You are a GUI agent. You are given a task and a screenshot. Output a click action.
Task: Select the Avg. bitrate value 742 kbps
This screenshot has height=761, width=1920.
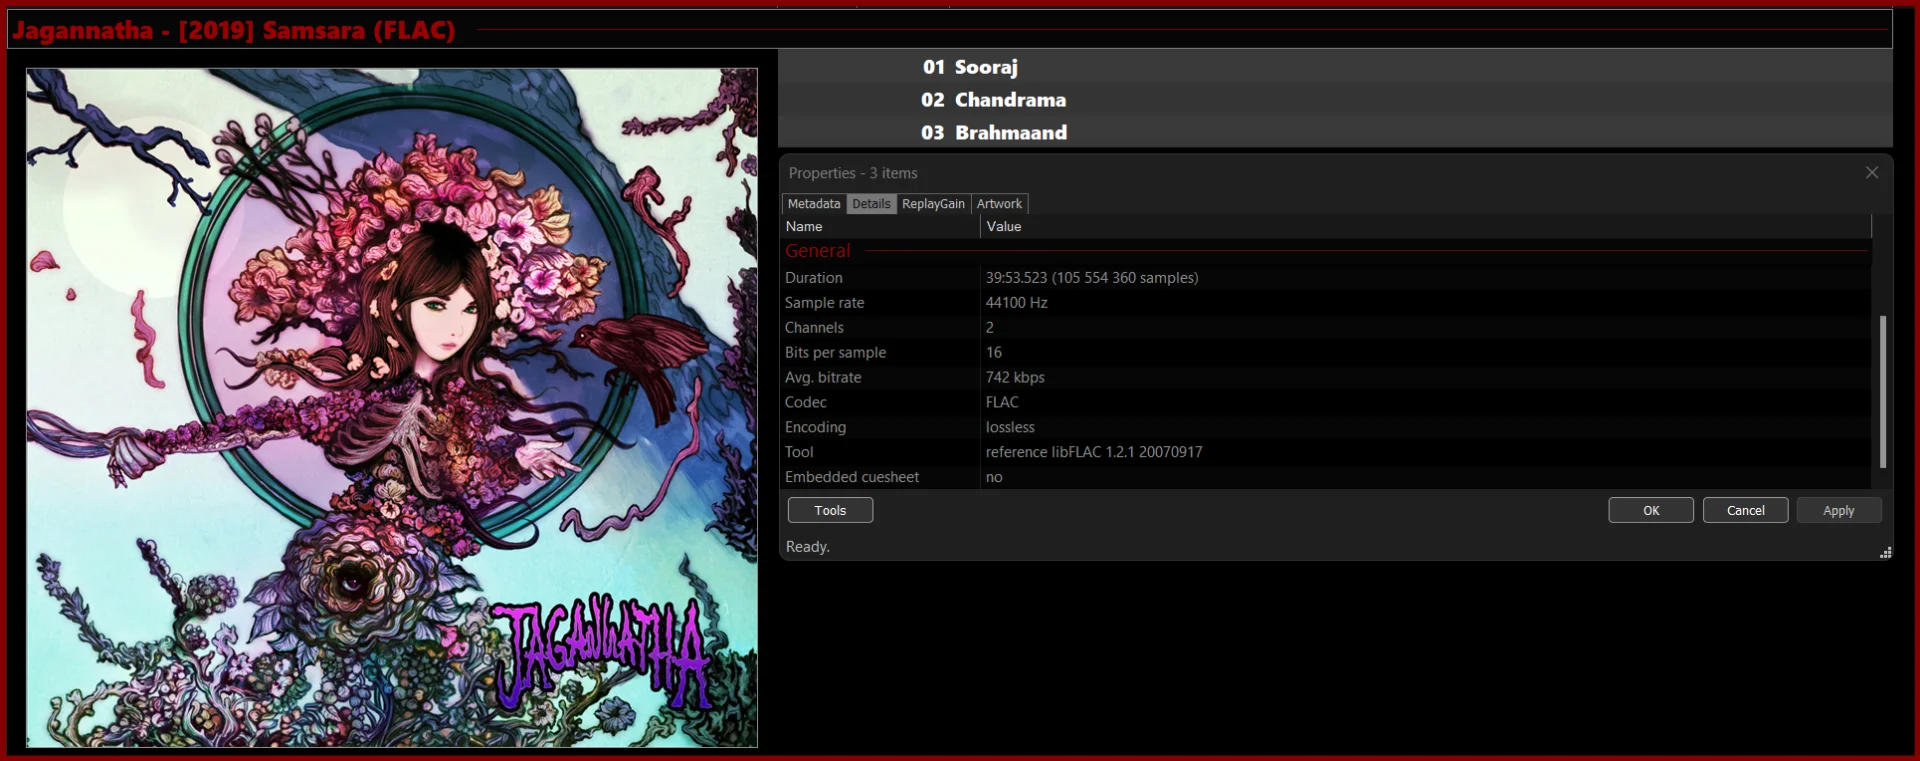pos(1015,378)
